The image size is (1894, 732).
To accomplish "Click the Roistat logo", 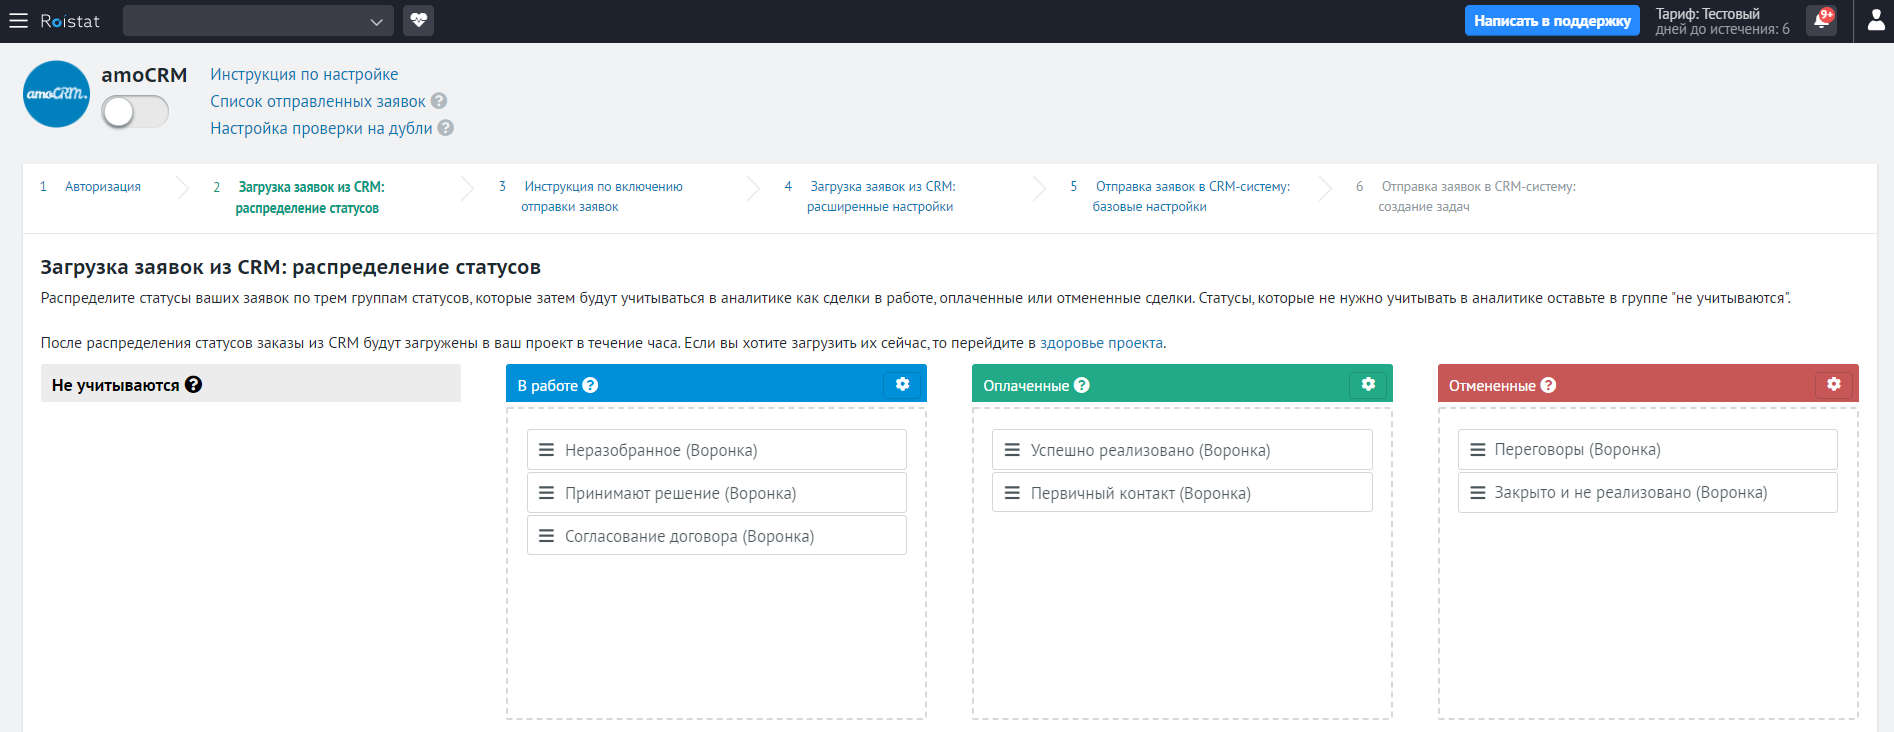I will point(70,21).
